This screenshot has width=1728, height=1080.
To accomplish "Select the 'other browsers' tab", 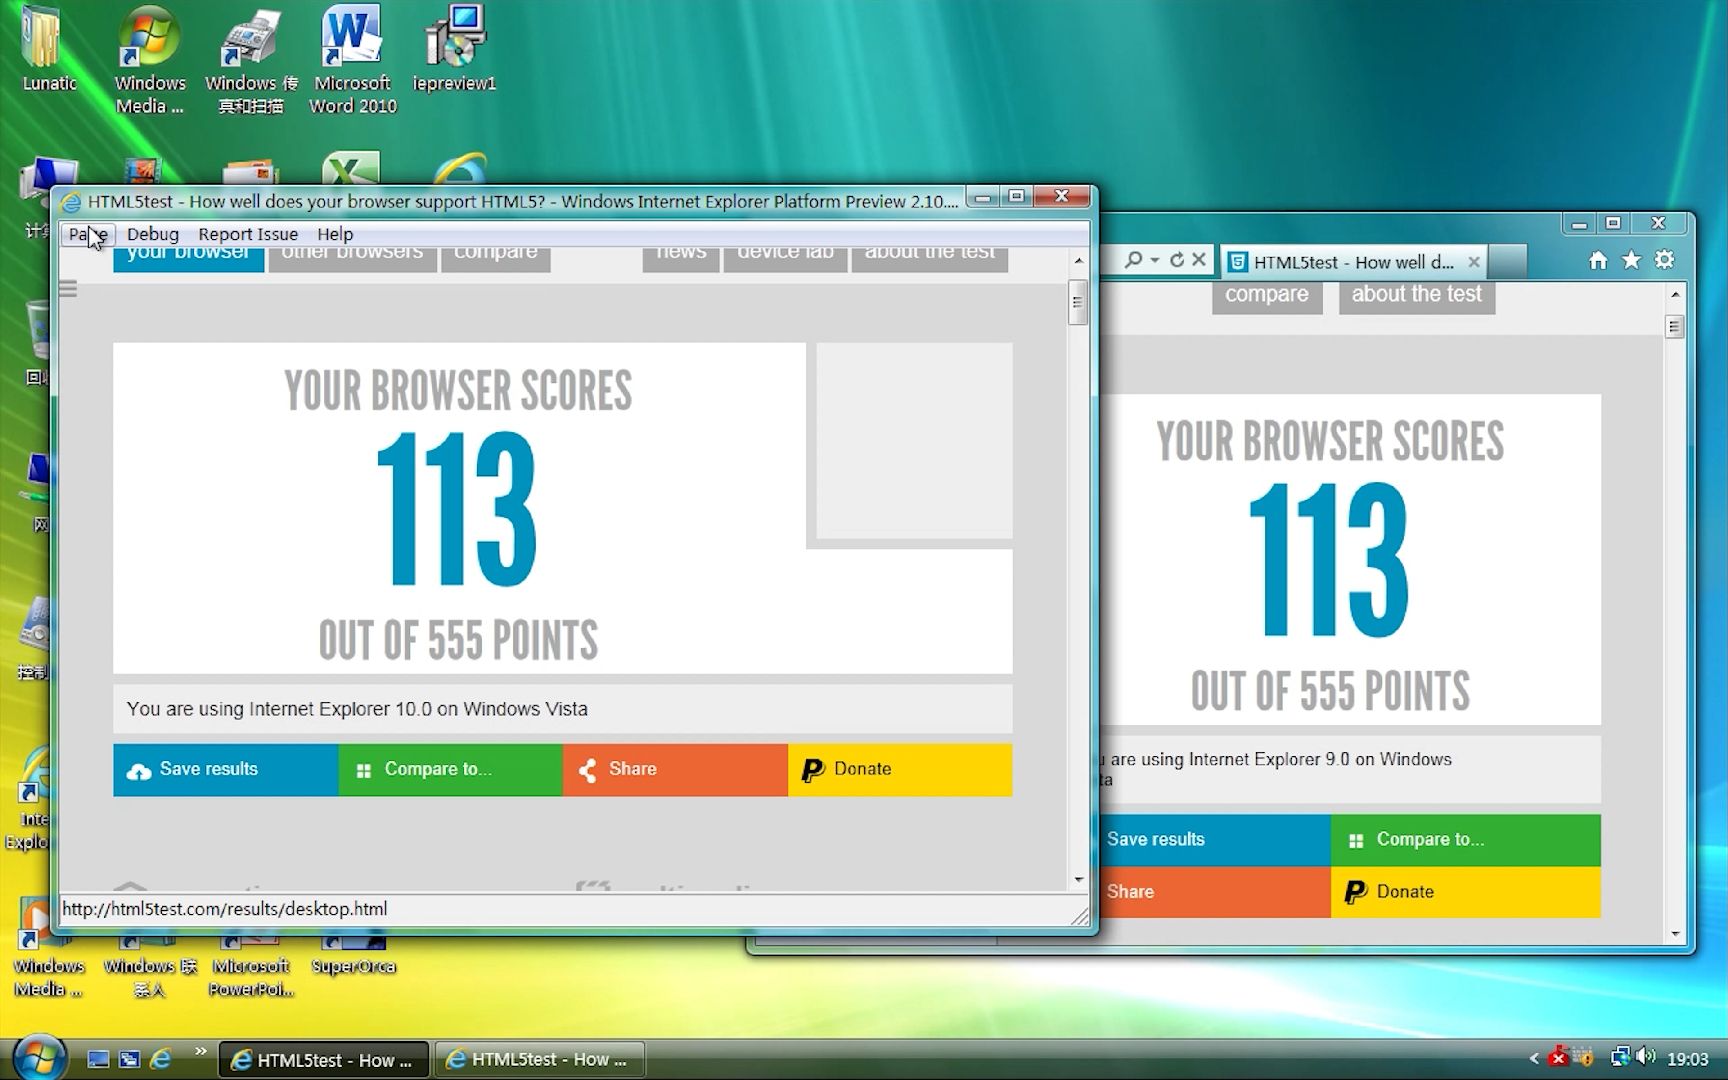I will [x=352, y=258].
